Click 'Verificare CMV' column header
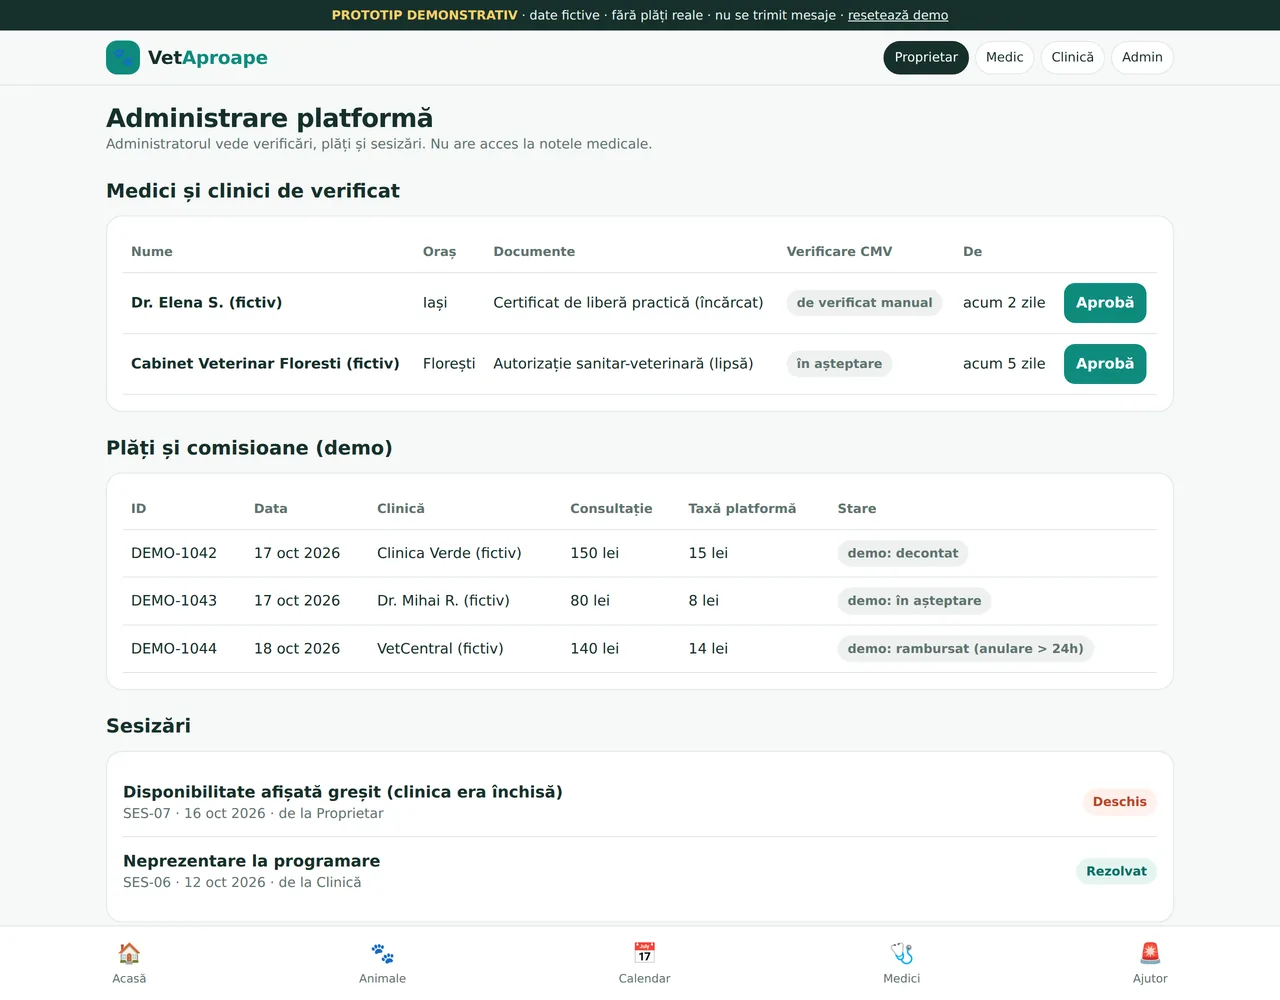 [x=839, y=252]
